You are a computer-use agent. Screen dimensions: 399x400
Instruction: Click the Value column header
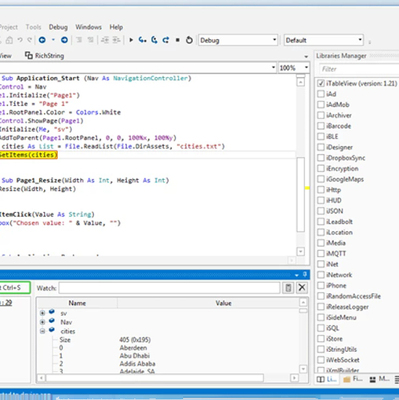pos(223,303)
